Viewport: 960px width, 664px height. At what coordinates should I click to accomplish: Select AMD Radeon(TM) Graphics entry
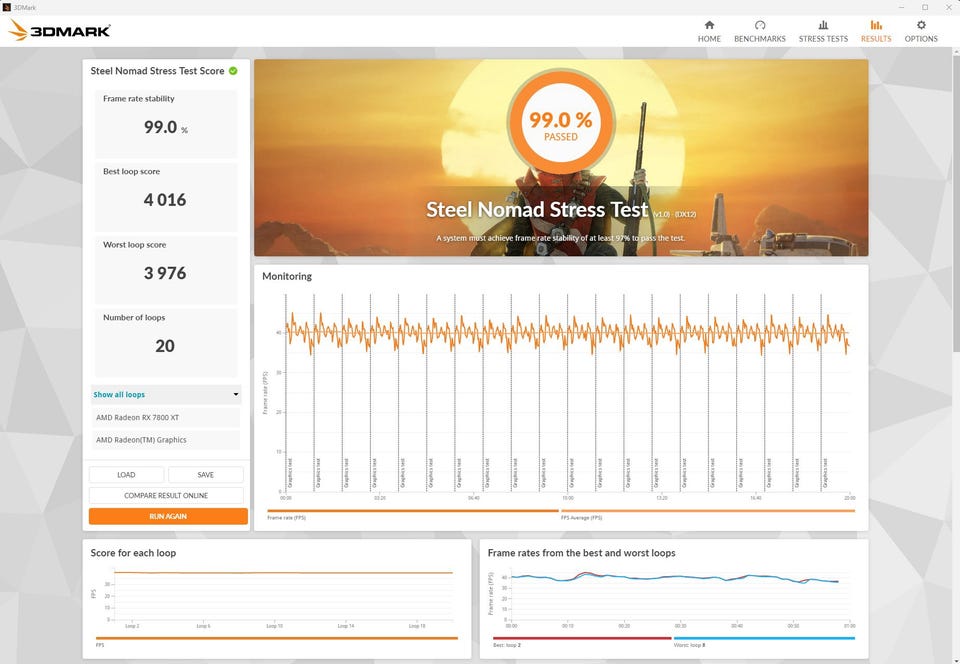coord(166,439)
